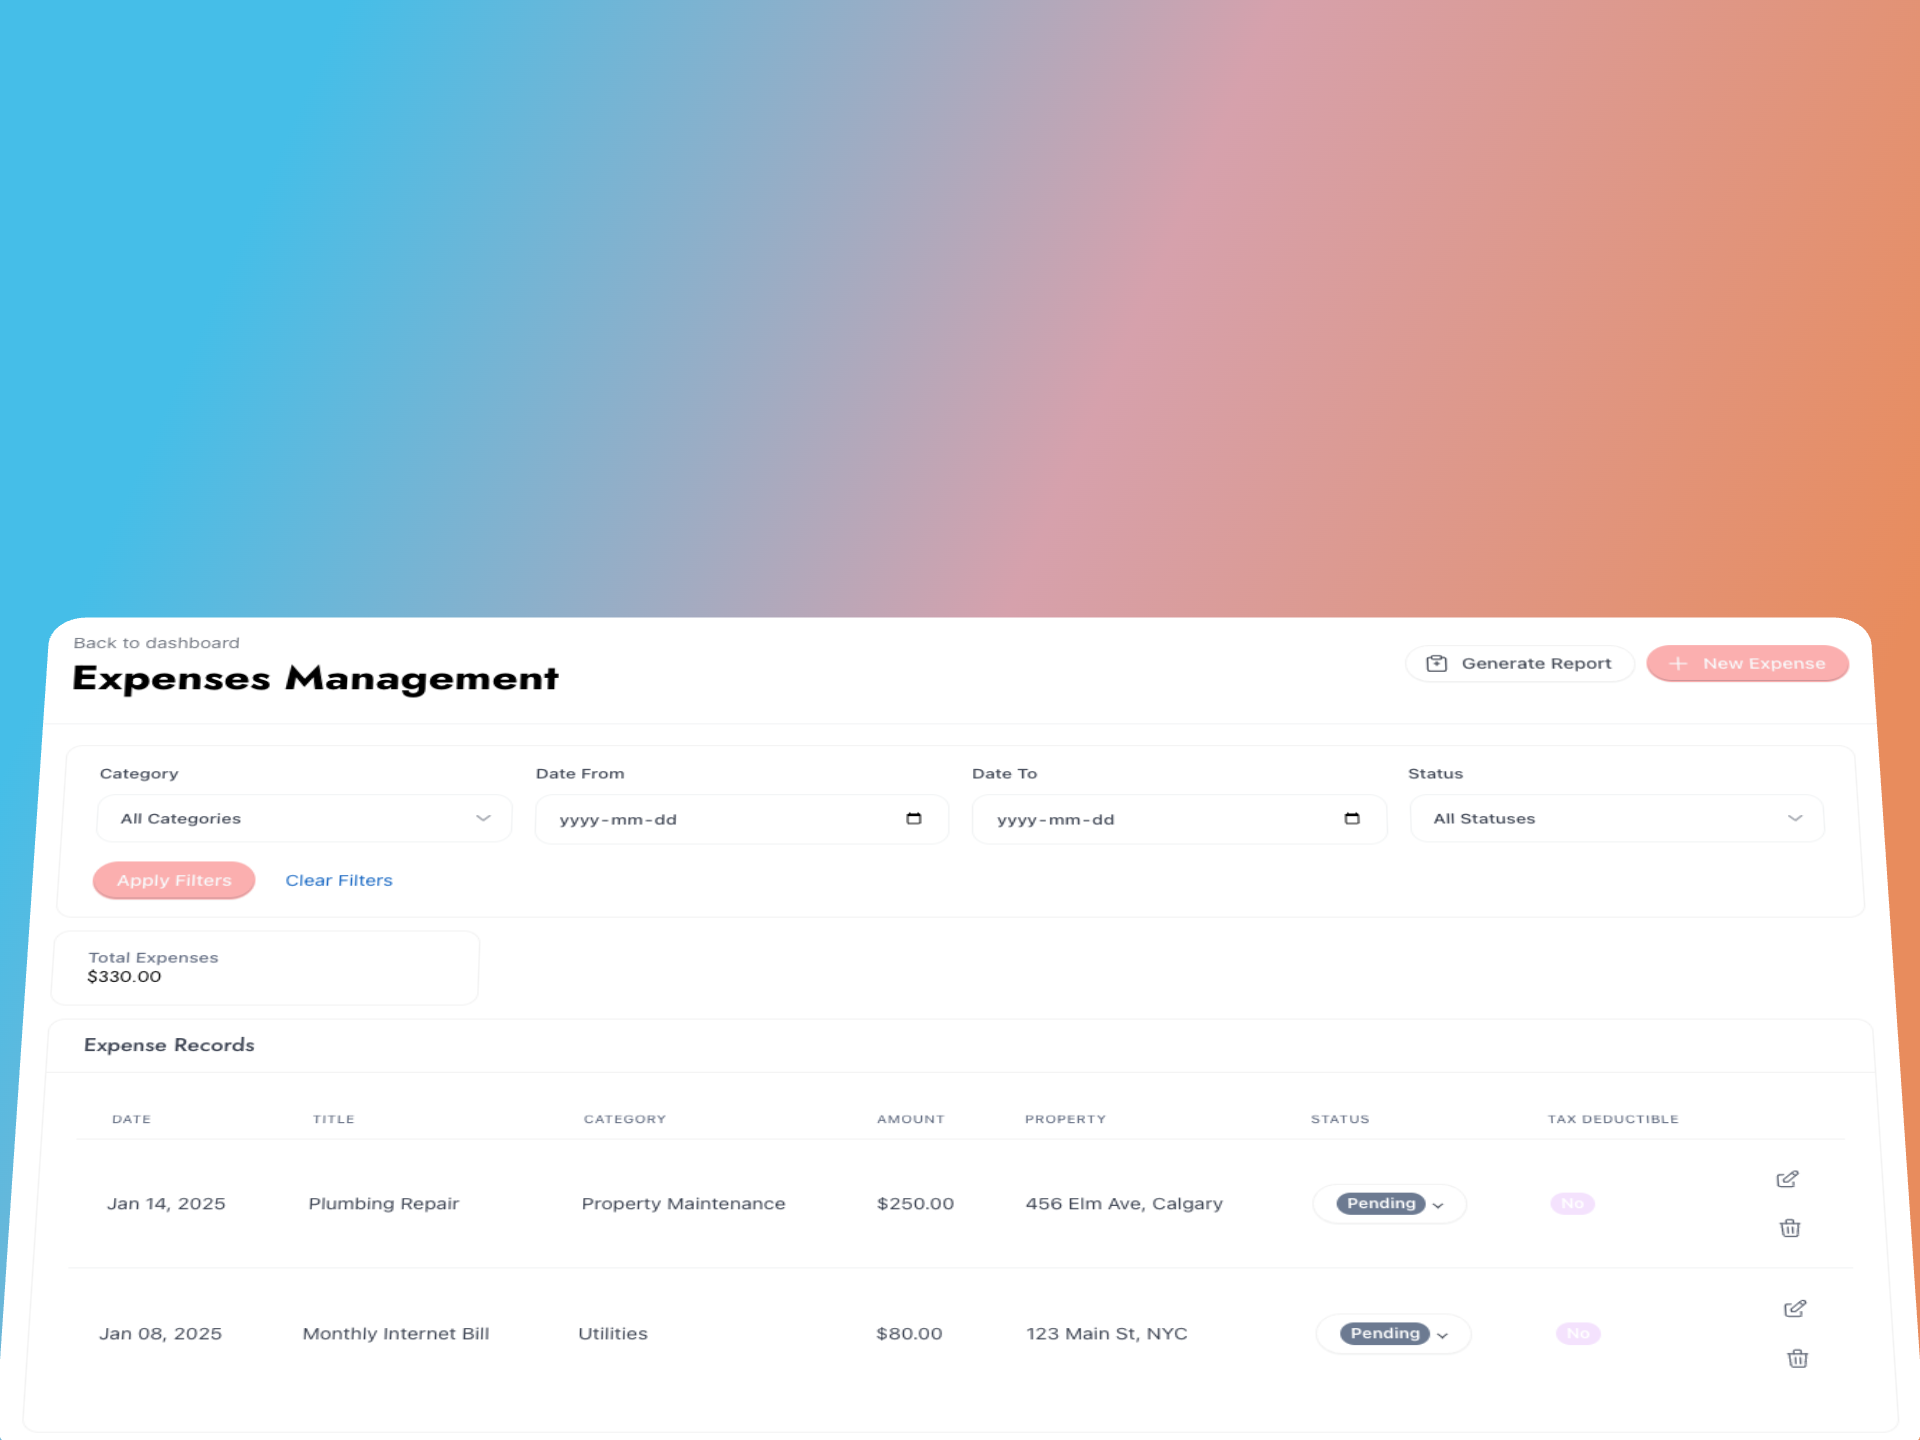Image resolution: width=1920 pixels, height=1440 pixels.
Task: Toggle the Tax Deductible switch for Plumbing Repair
Action: coord(1572,1203)
